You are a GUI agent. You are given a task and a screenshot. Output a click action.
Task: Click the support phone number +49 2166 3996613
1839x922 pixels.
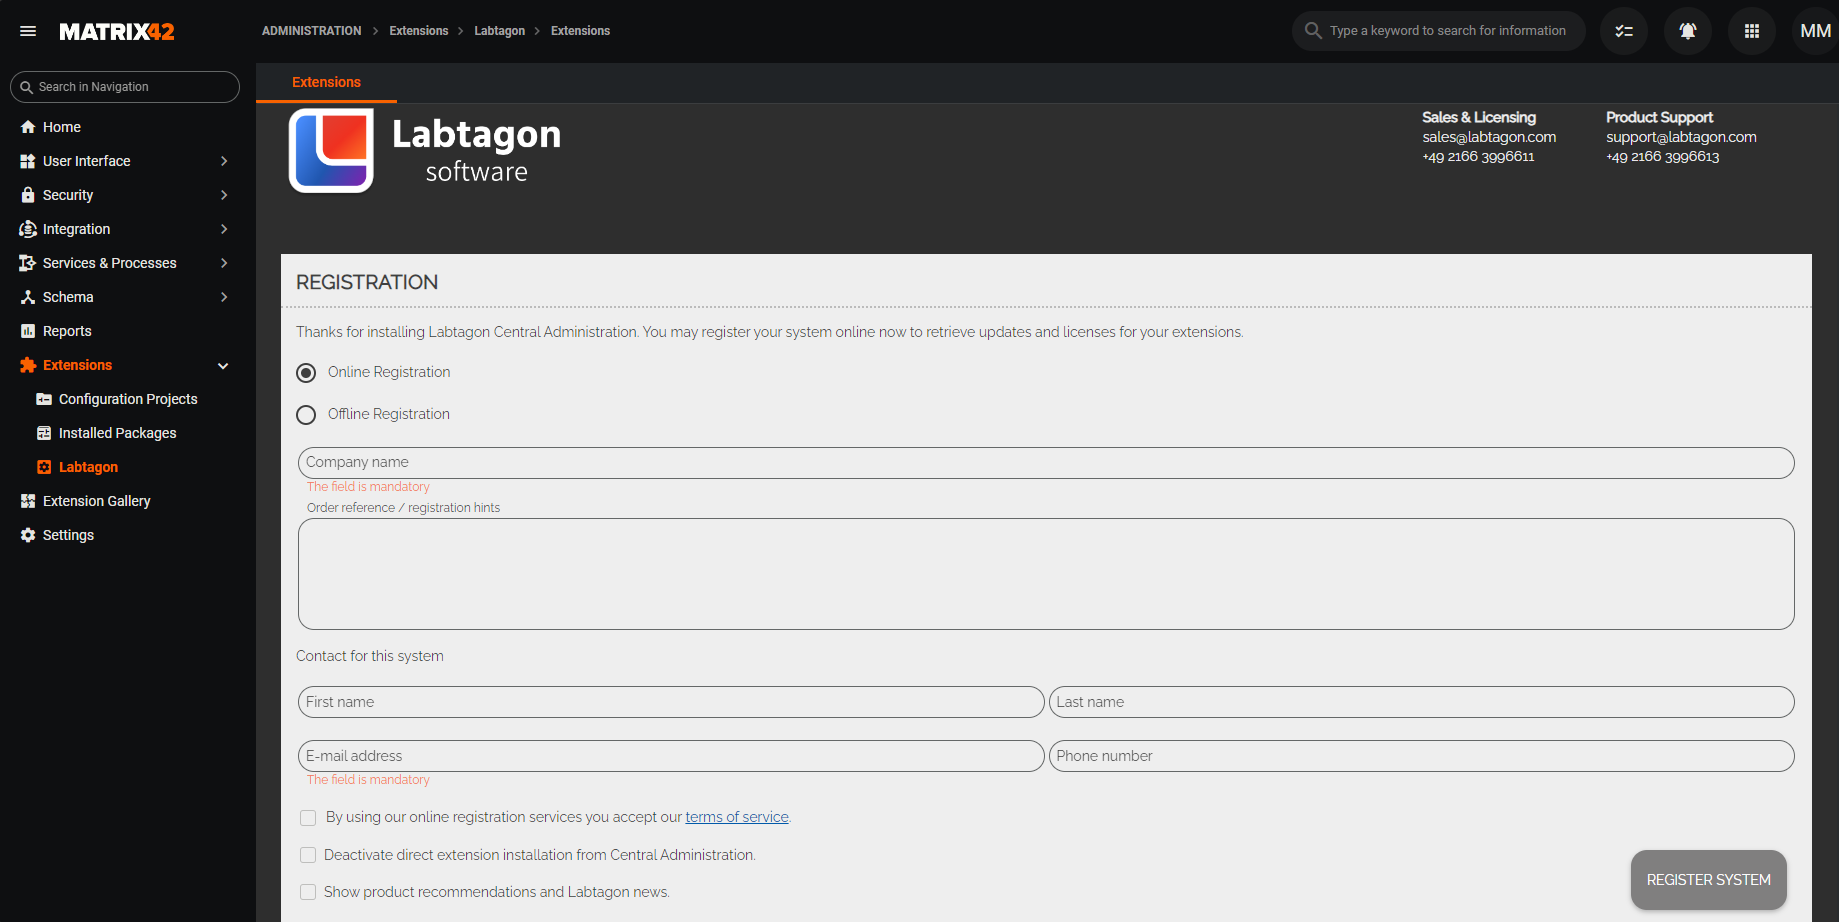[1663, 156]
